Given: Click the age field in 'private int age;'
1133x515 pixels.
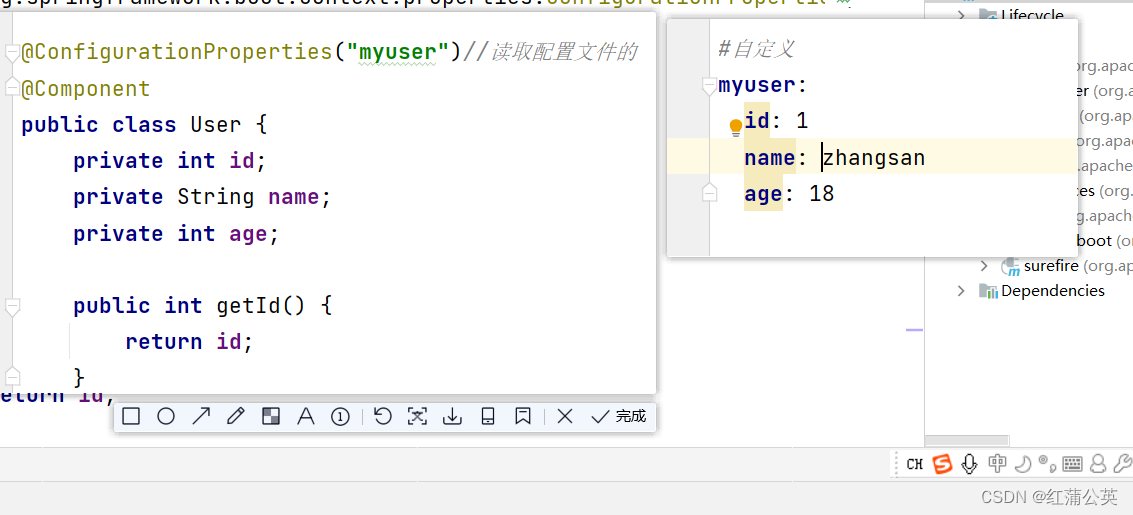Looking at the screenshot, I should point(248,233).
